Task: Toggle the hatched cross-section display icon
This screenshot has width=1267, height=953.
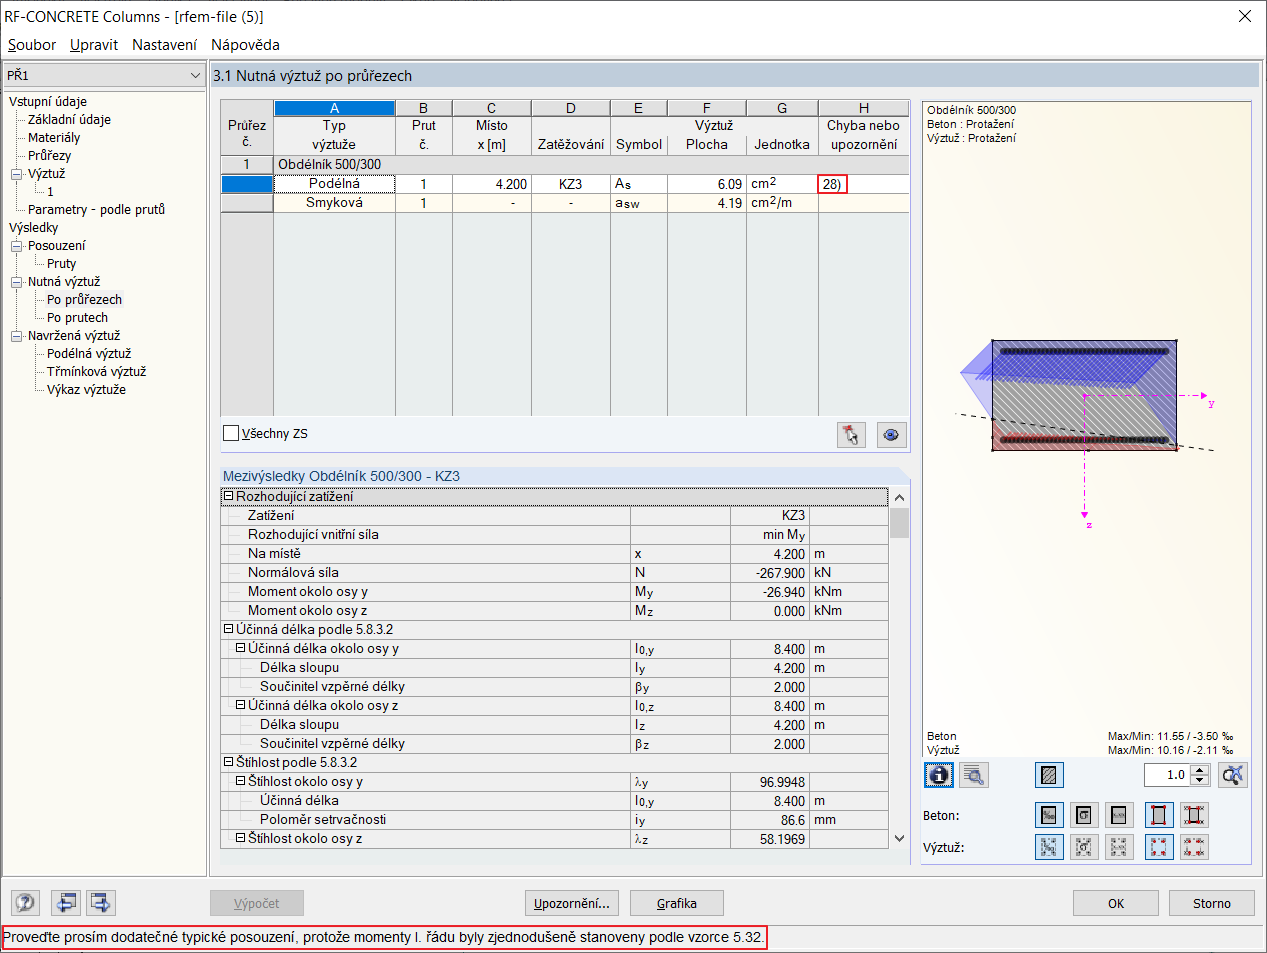Action: (x=1049, y=775)
